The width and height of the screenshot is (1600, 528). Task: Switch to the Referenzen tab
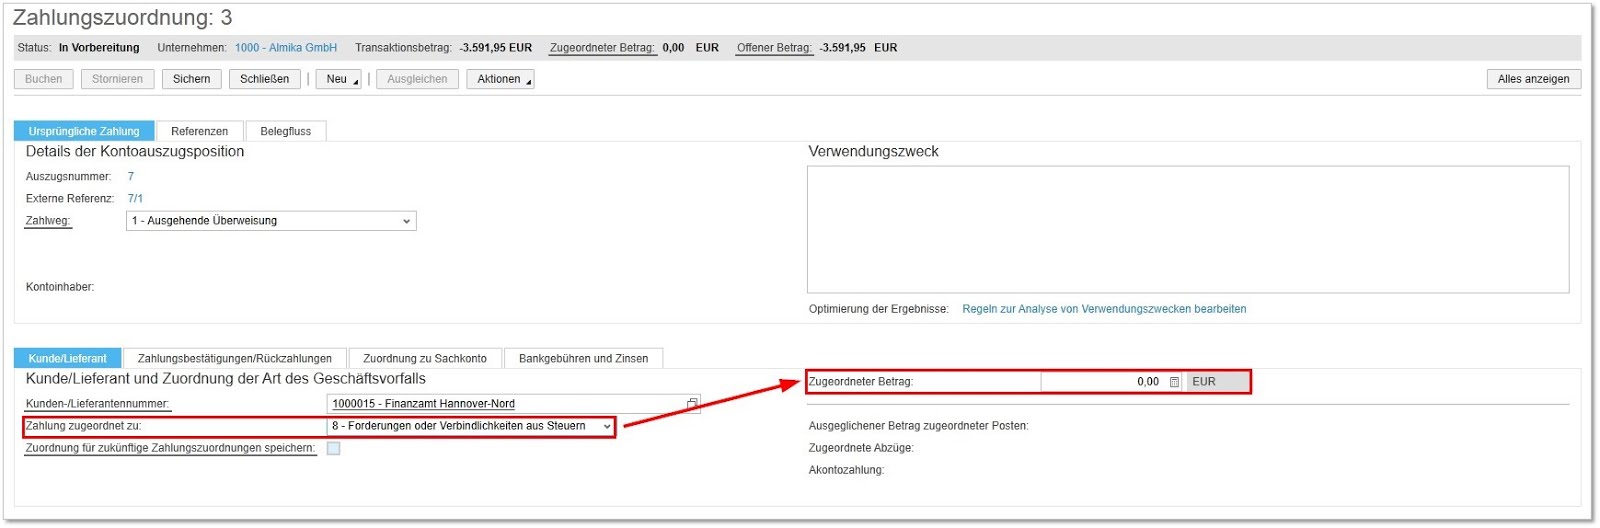(x=199, y=131)
